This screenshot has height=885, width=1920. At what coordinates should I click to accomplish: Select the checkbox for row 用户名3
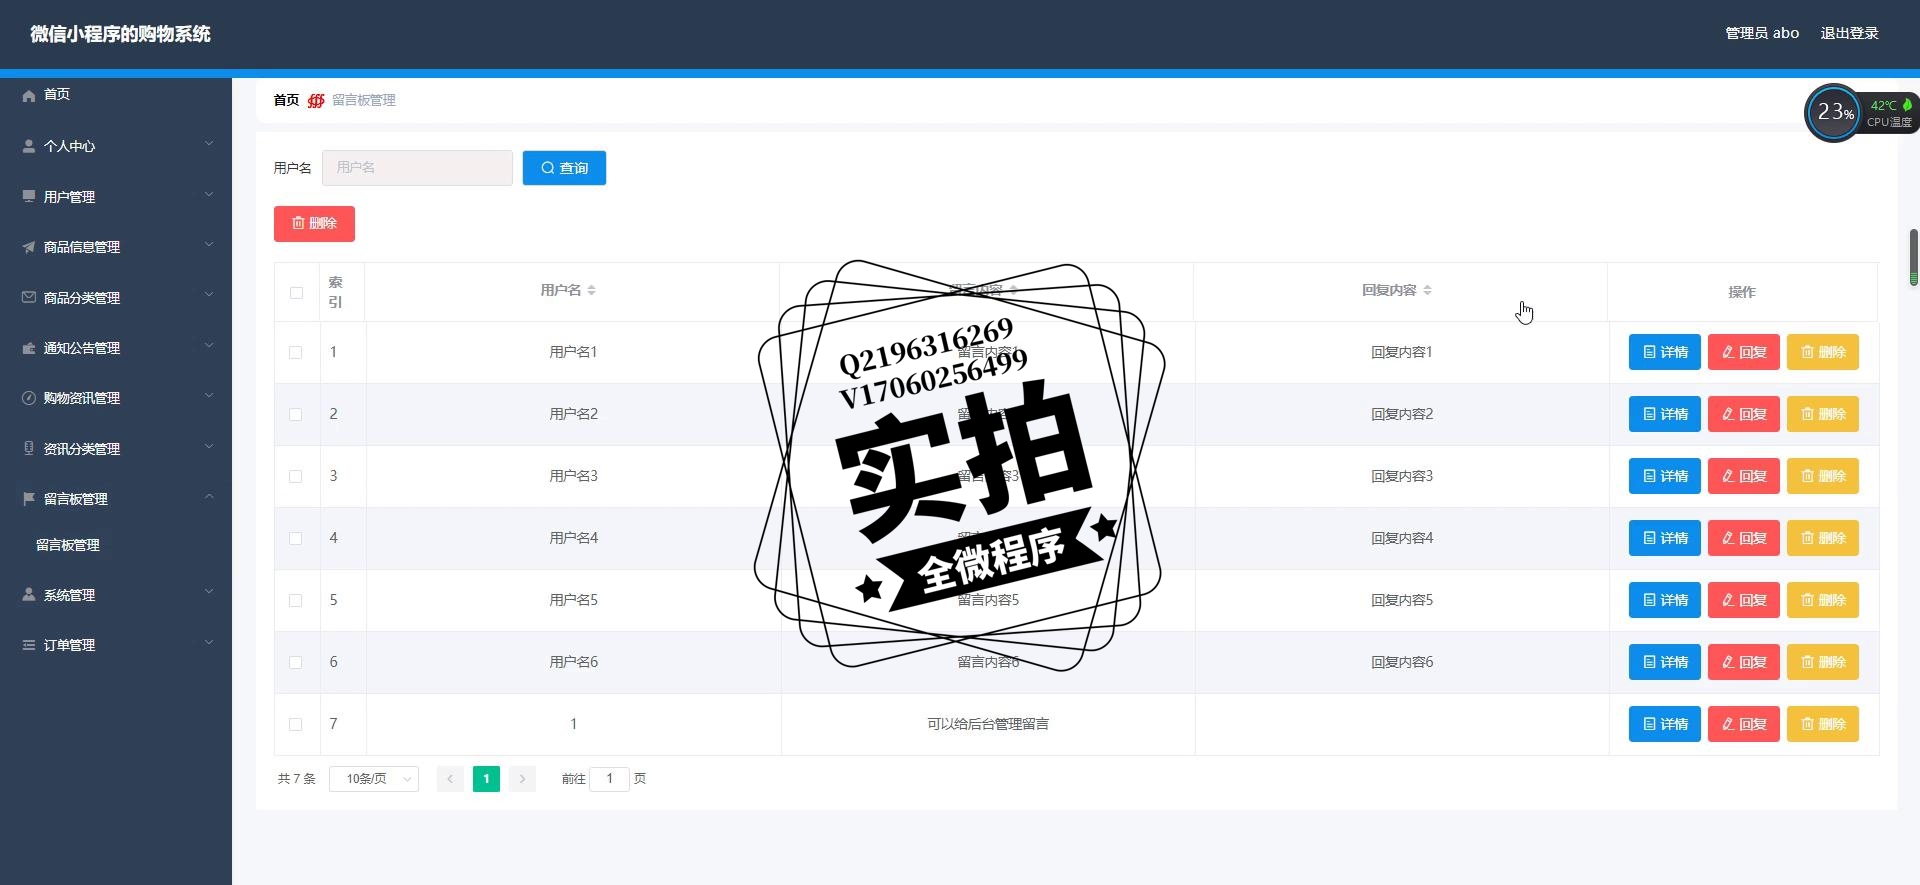296,476
